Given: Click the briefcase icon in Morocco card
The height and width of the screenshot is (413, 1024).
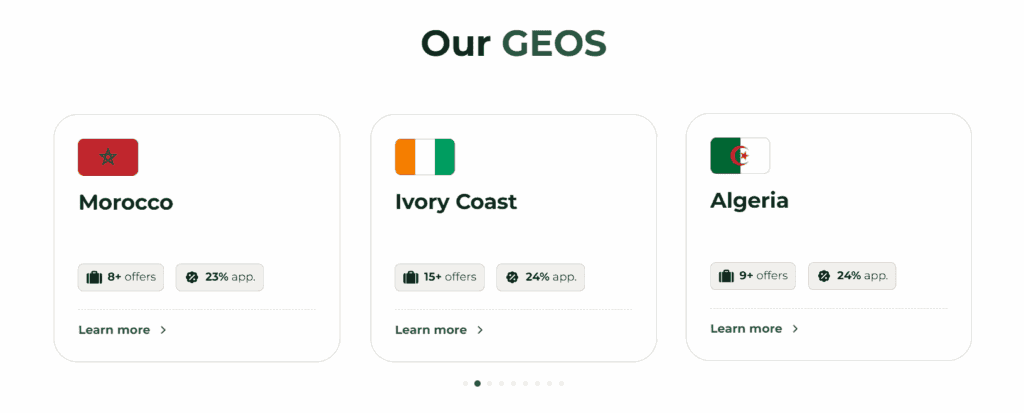Looking at the screenshot, I should click(x=94, y=277).
